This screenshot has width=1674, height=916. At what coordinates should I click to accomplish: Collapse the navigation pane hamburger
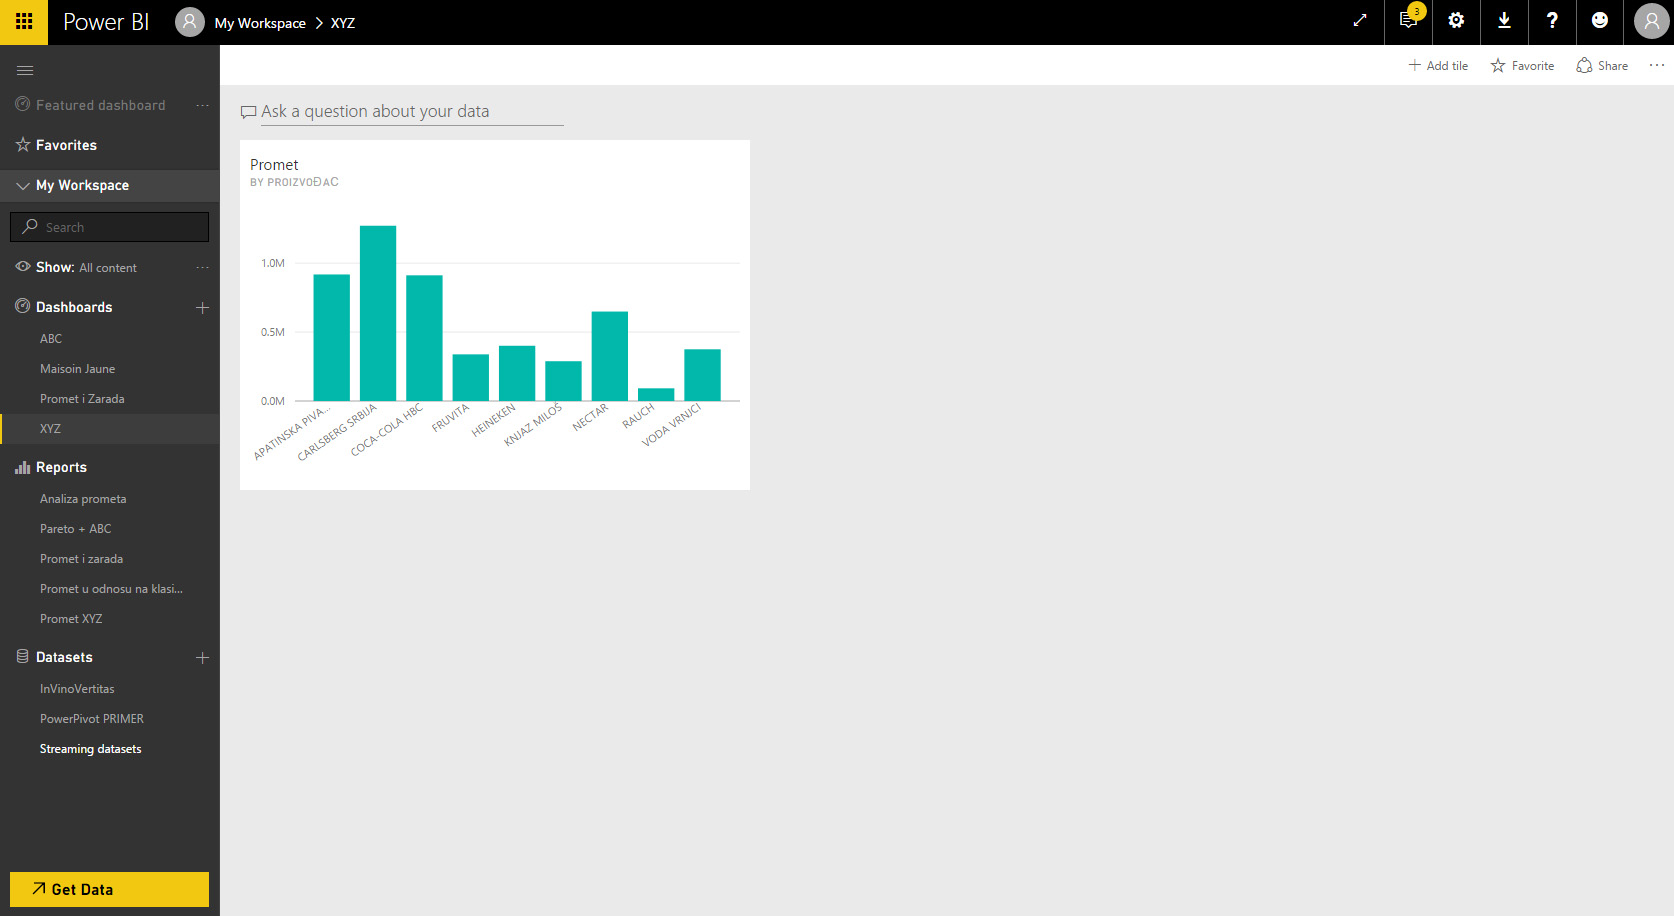point(25,70)
